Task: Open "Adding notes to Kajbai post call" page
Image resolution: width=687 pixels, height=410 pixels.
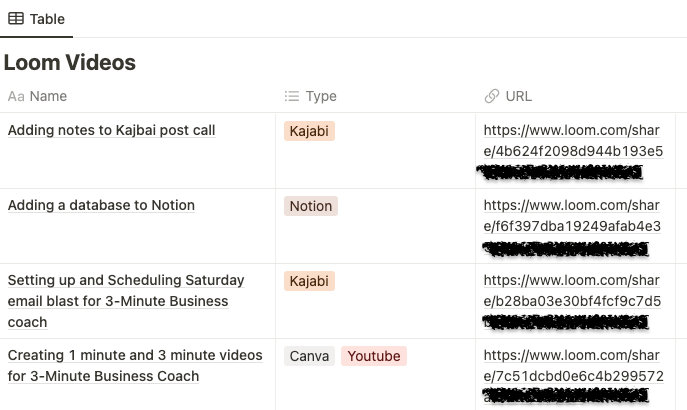Action: click(111, 131)
